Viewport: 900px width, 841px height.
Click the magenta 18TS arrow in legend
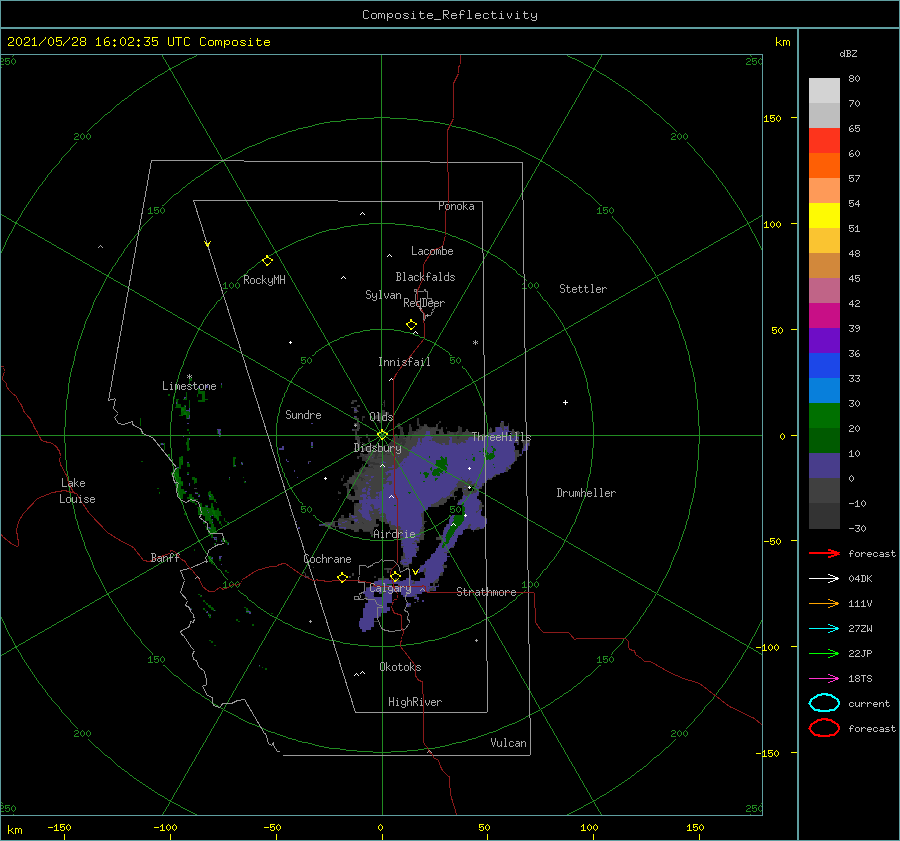pyautogui.click(x=824, y=679)
